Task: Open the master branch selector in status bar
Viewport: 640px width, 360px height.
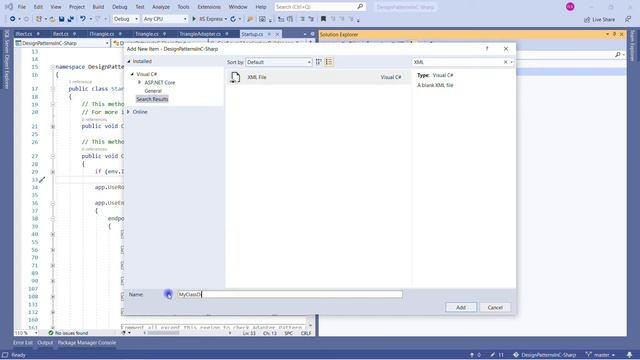Action: pos(600,355)
